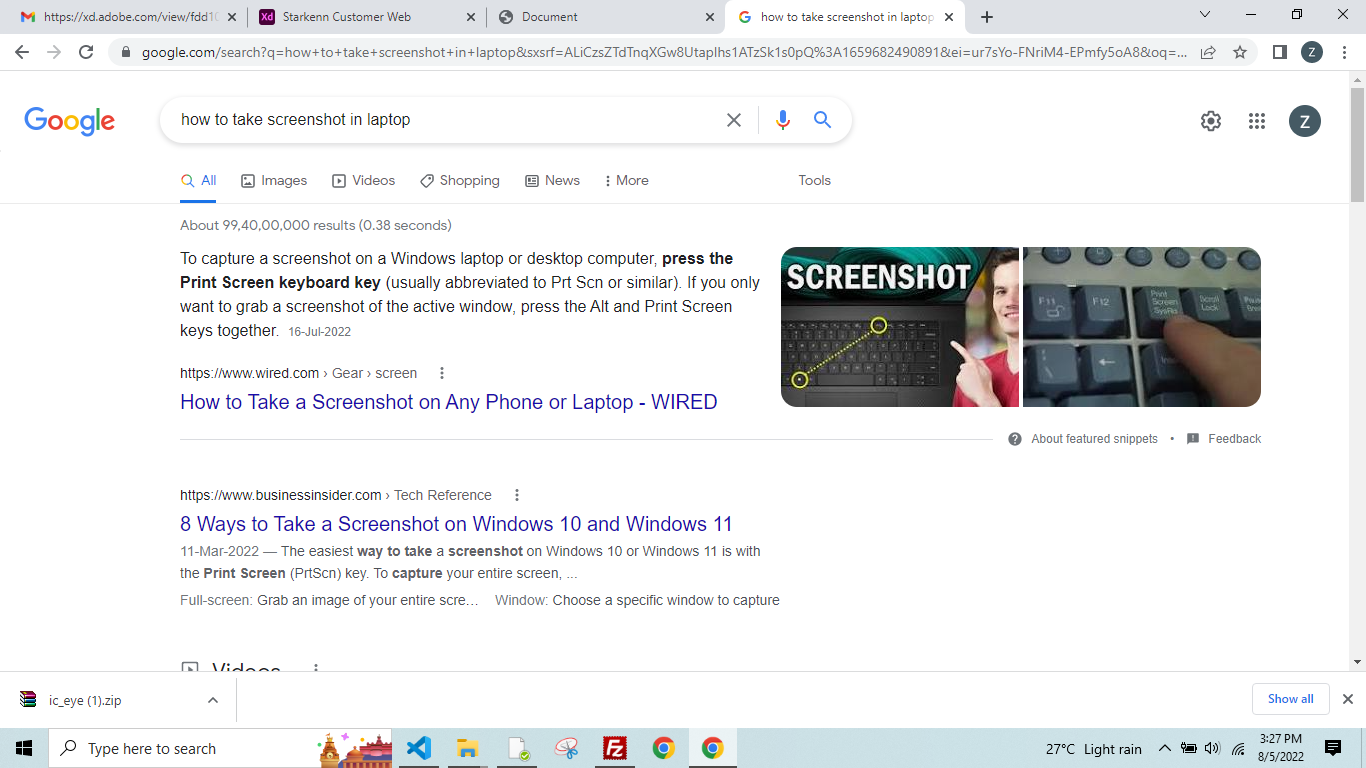Click Window: Choose a specific window sitelink
The width and height of the screenshot is (1366, 768).
[x=637, y=601]
